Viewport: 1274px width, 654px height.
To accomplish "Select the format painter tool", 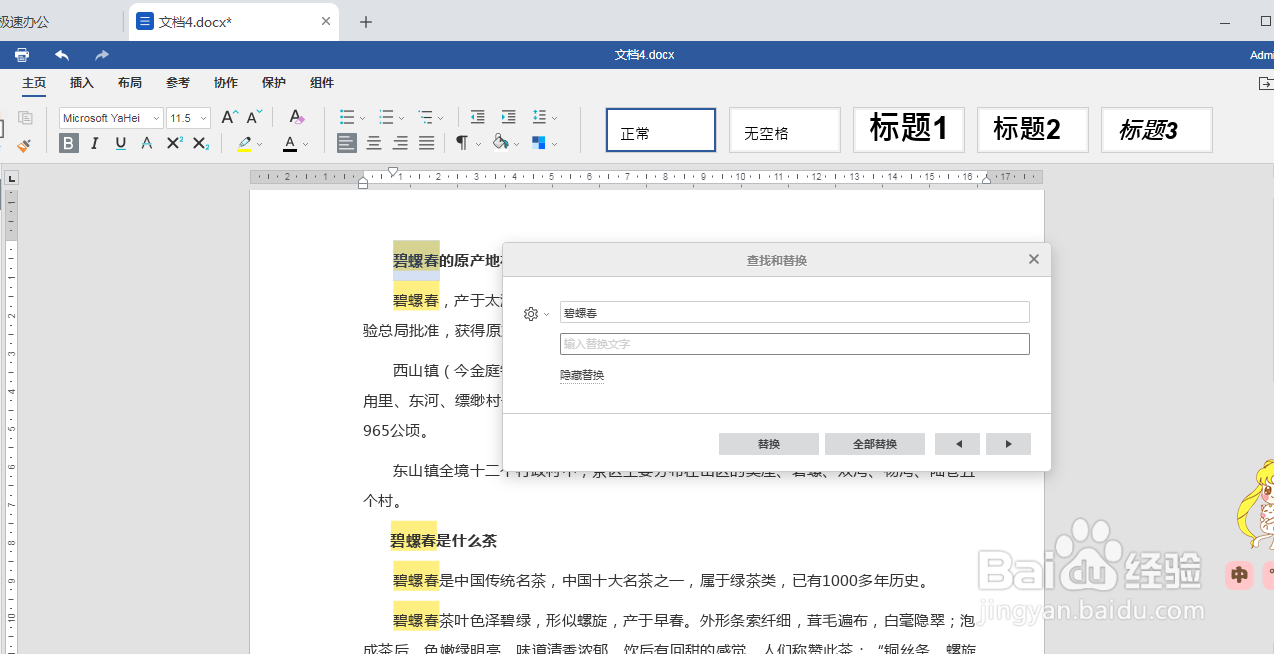I will tap(24, 143).
